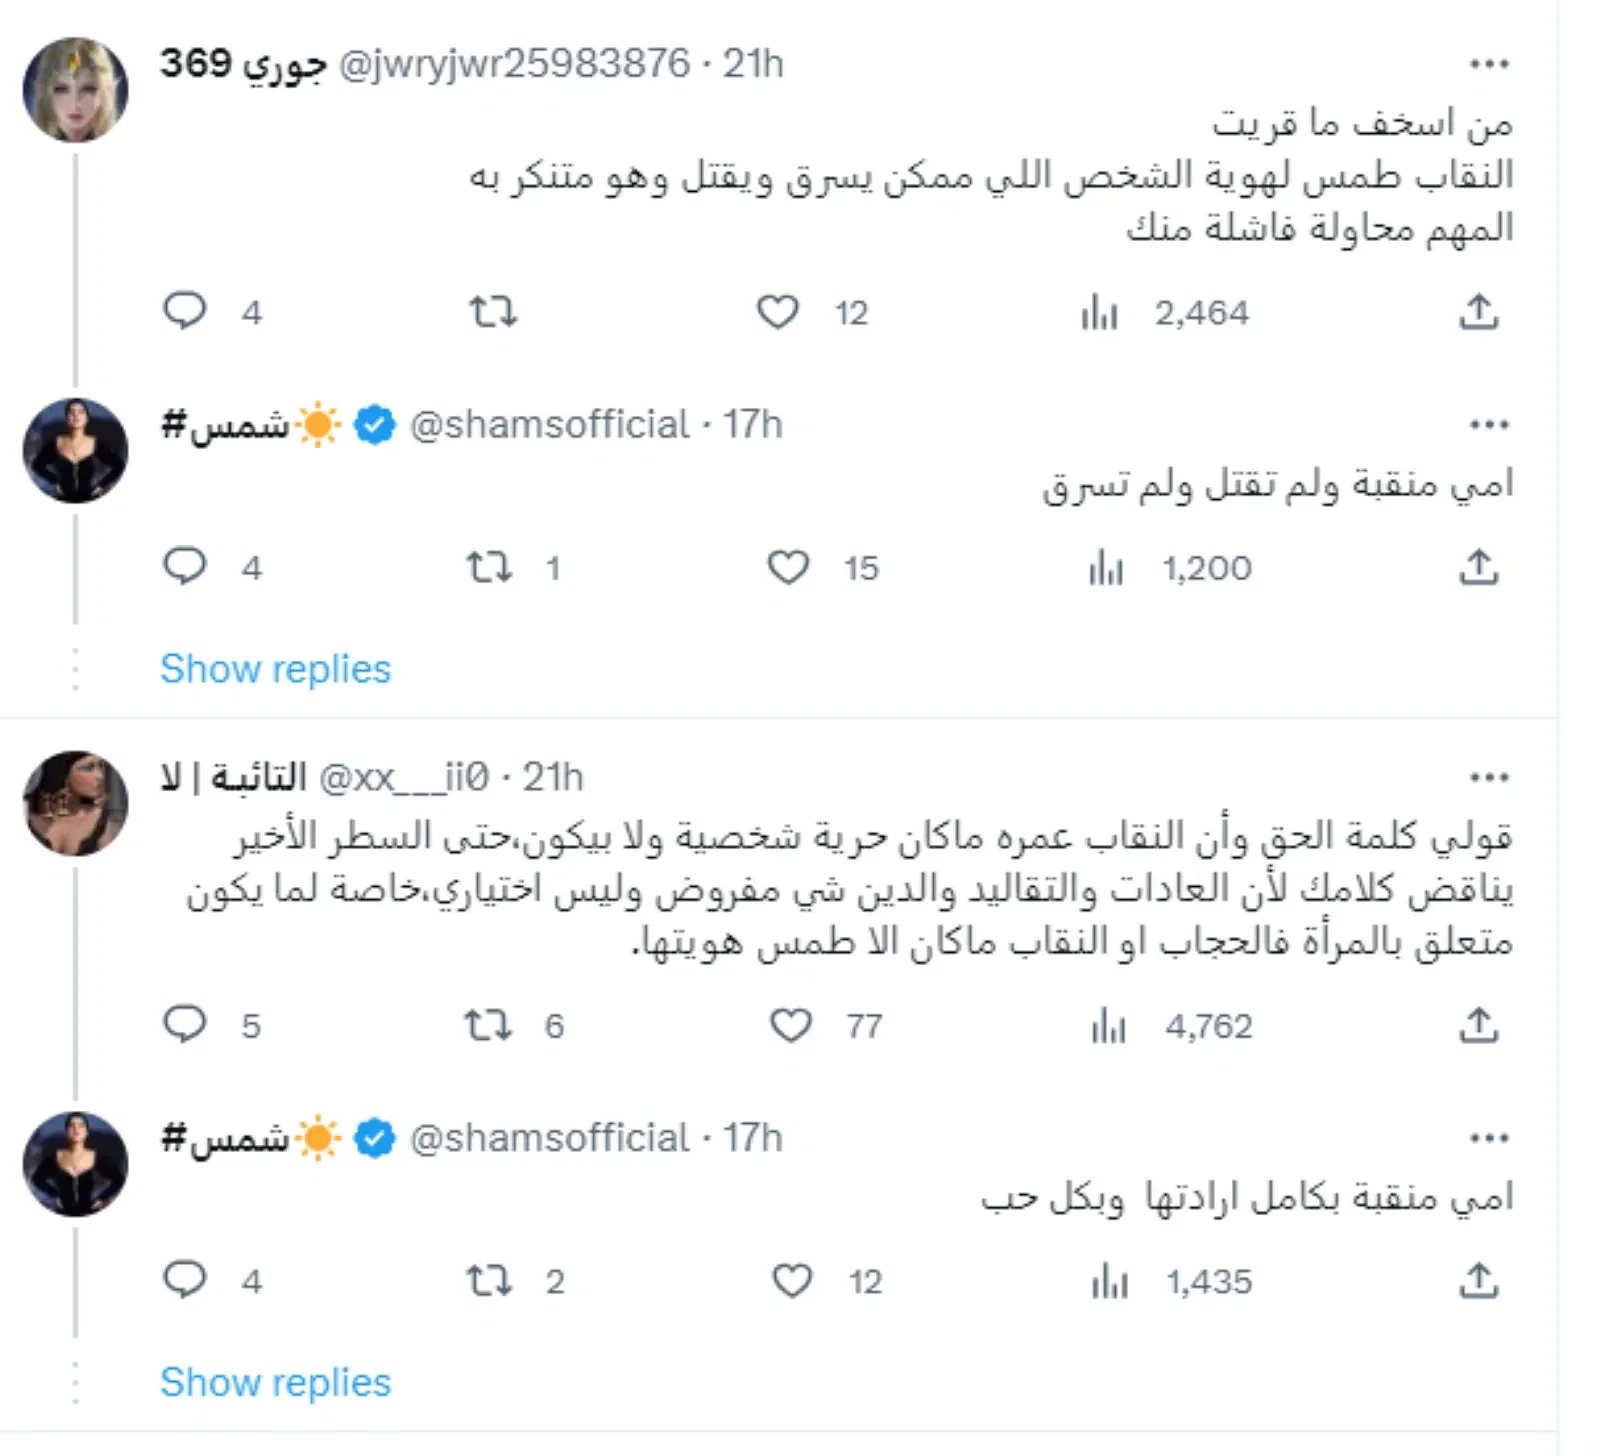Open more options for @xx__ii0 tweet
Image resolution: width=1600 pixels, height=1456 pixels.
pyautogui.click(x=1488, y=777)
